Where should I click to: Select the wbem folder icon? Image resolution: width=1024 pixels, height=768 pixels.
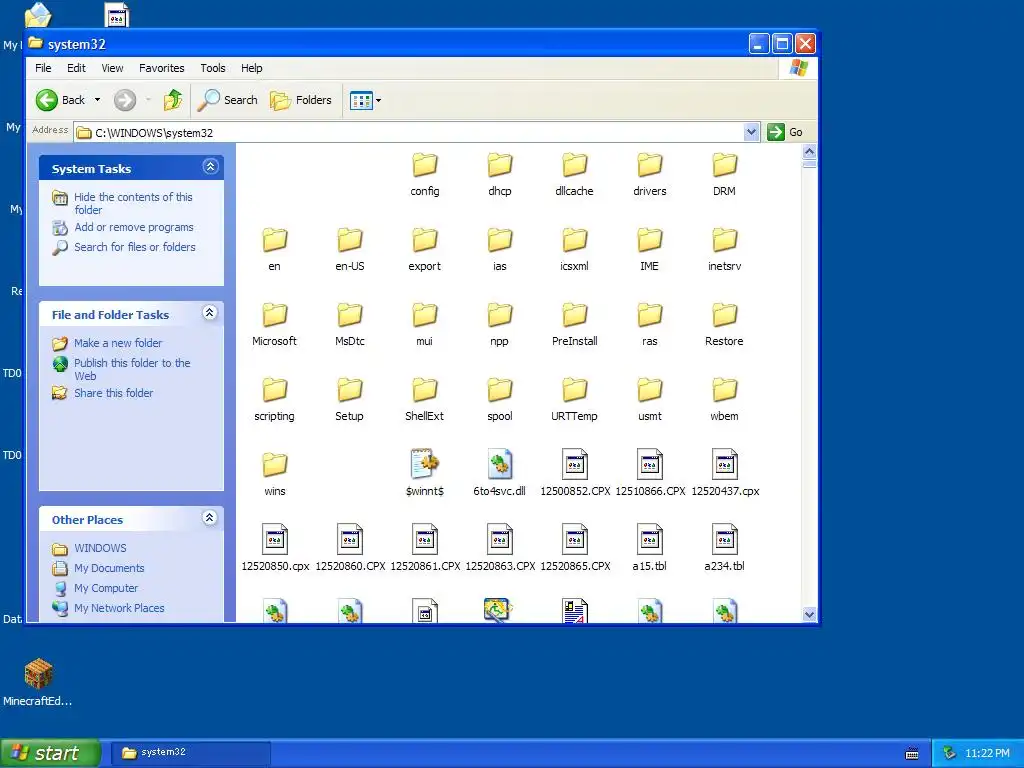pyautogui.click(x=724, y=391)
